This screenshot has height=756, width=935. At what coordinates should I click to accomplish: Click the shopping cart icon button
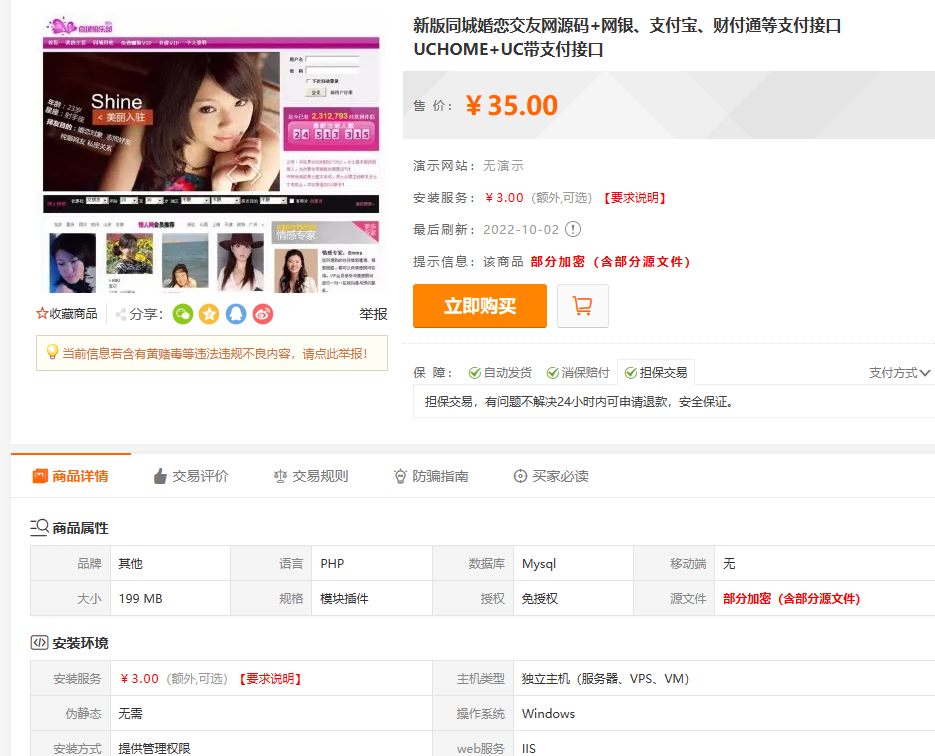click(583, 306)
